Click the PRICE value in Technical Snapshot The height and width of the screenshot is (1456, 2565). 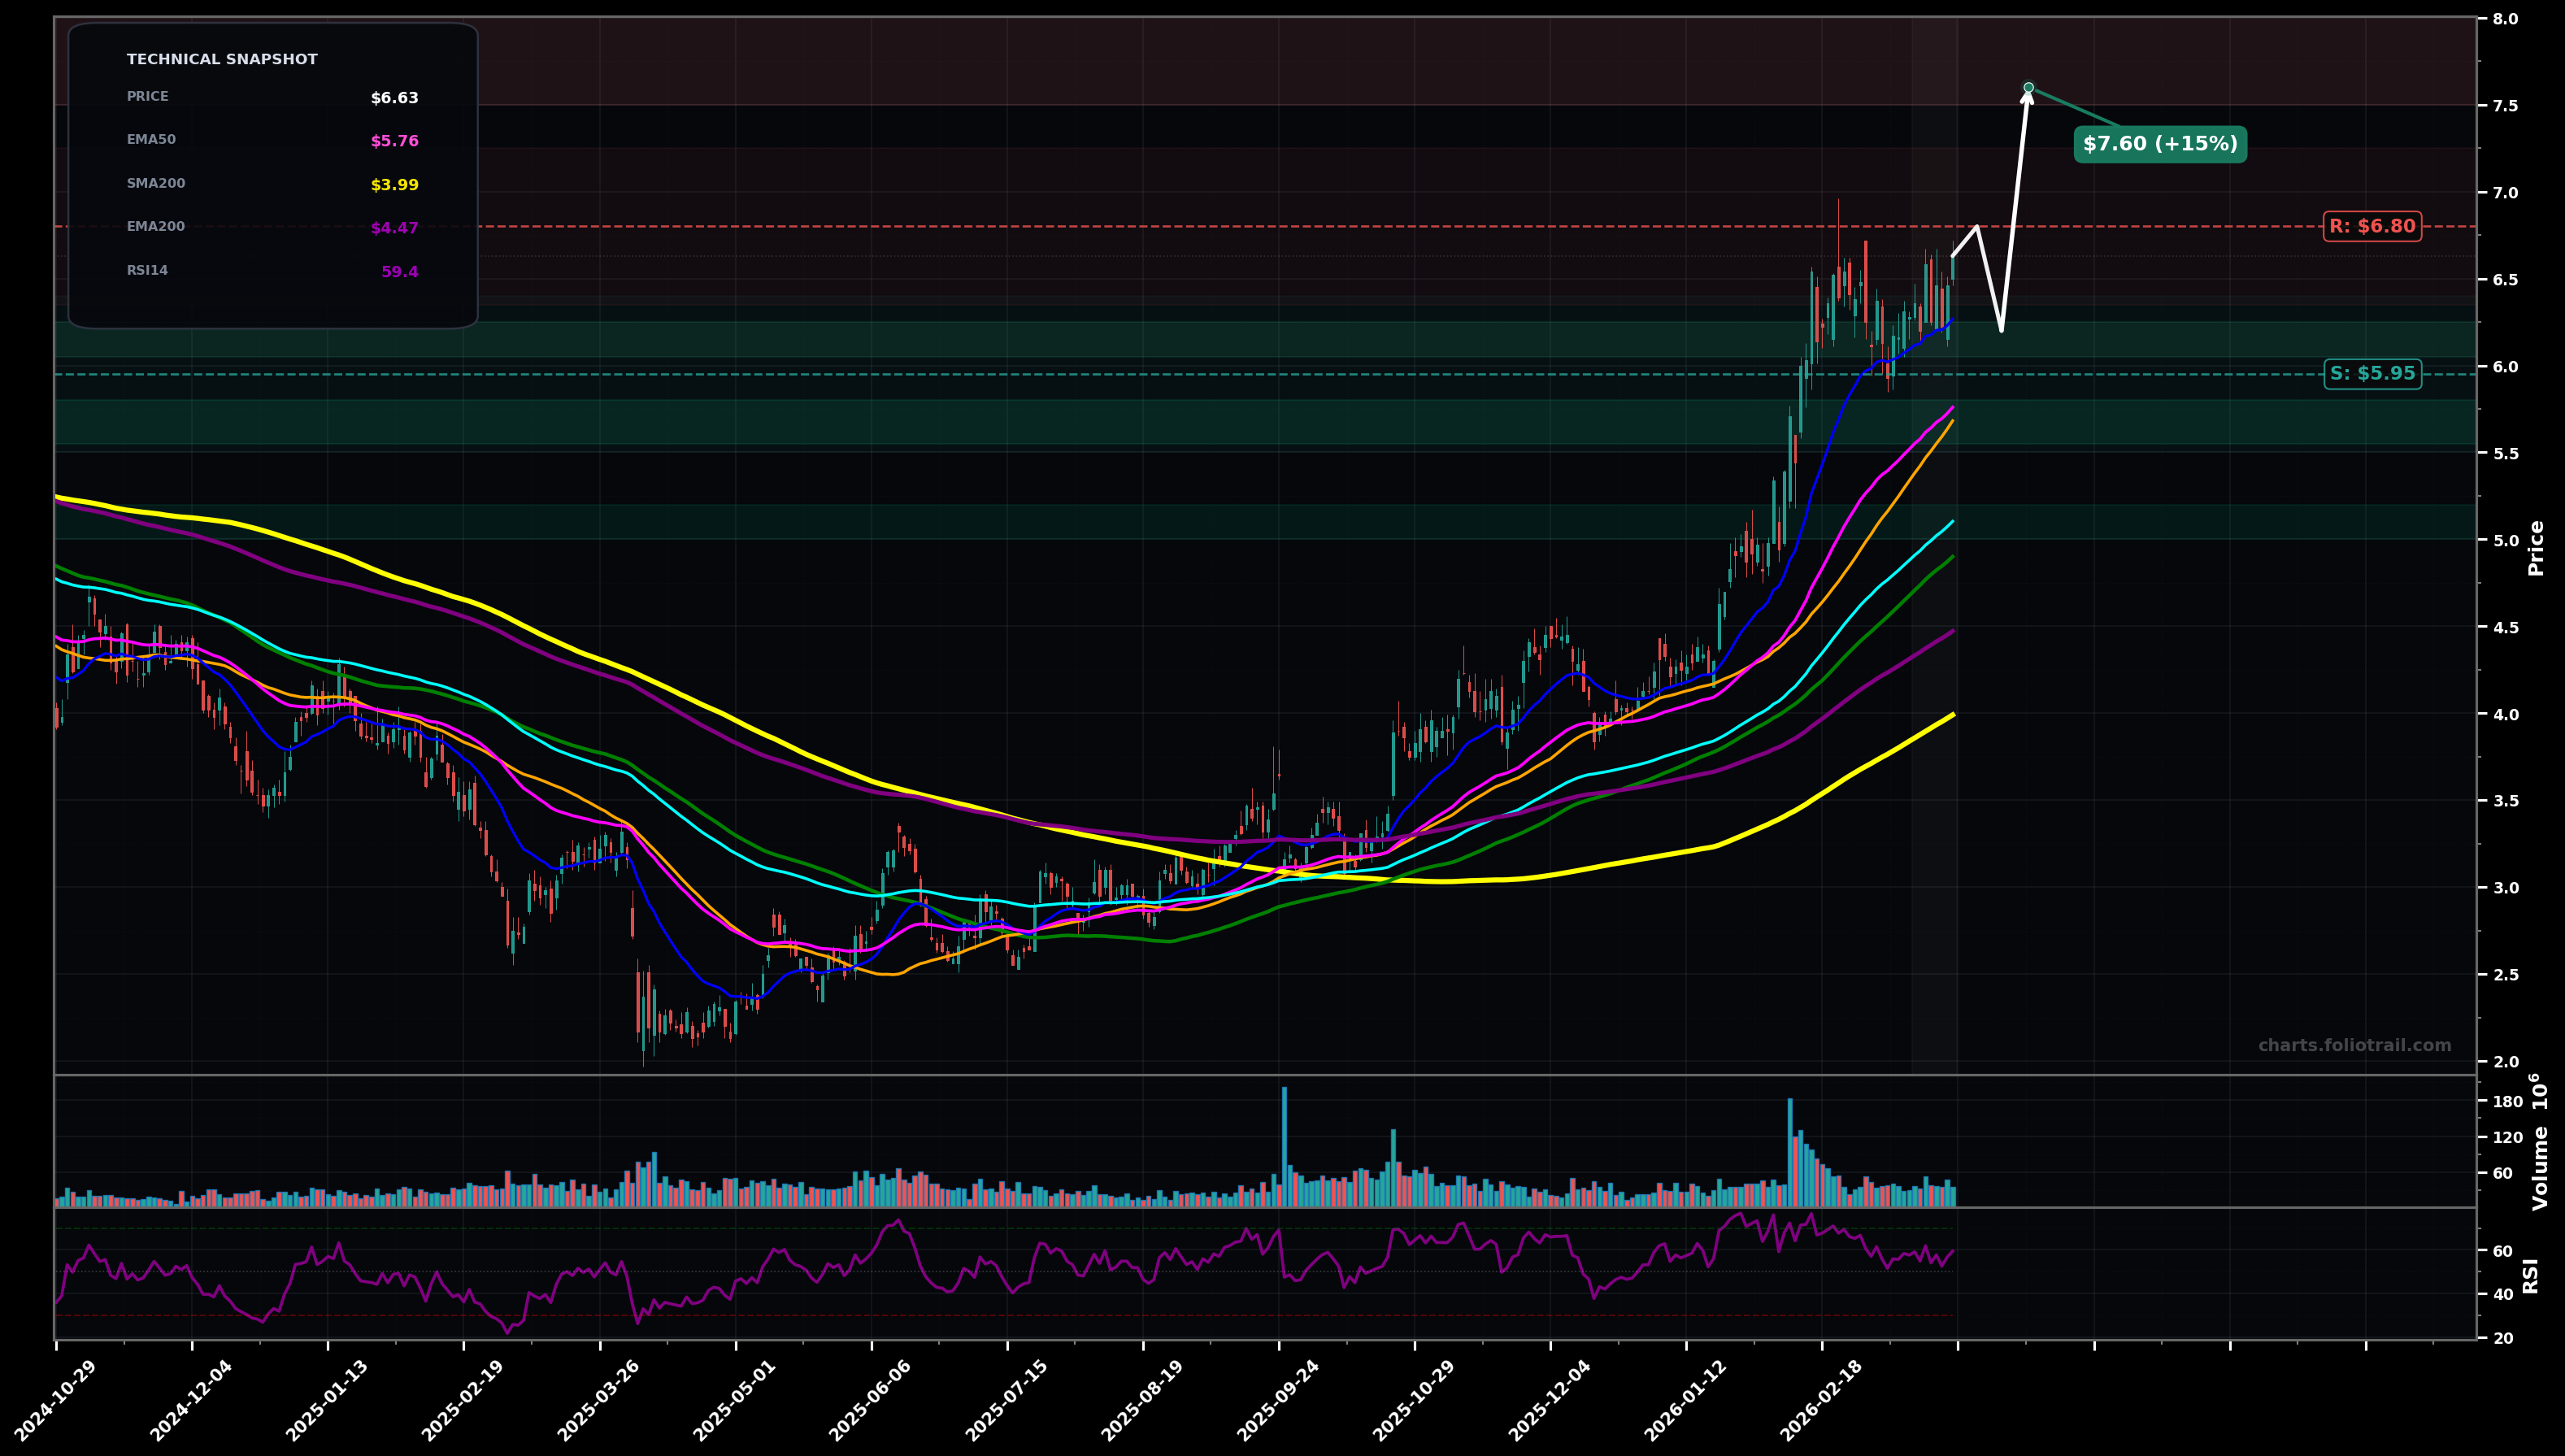click(394, 97)
